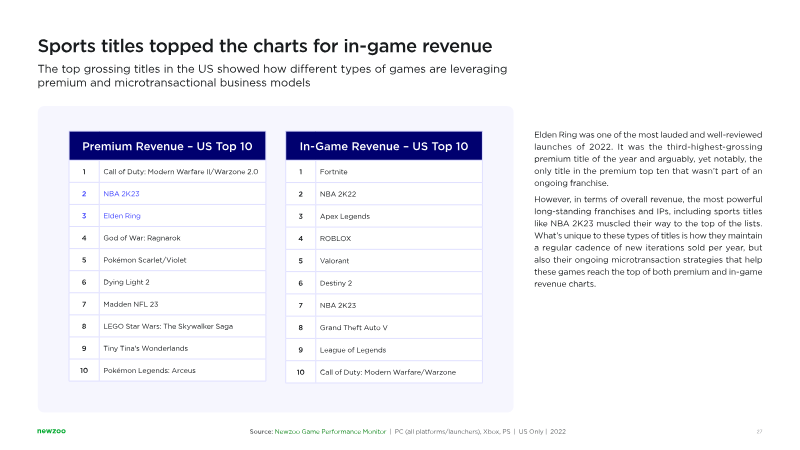Click the Apex Legends row
800x450 pixels.
345,216
